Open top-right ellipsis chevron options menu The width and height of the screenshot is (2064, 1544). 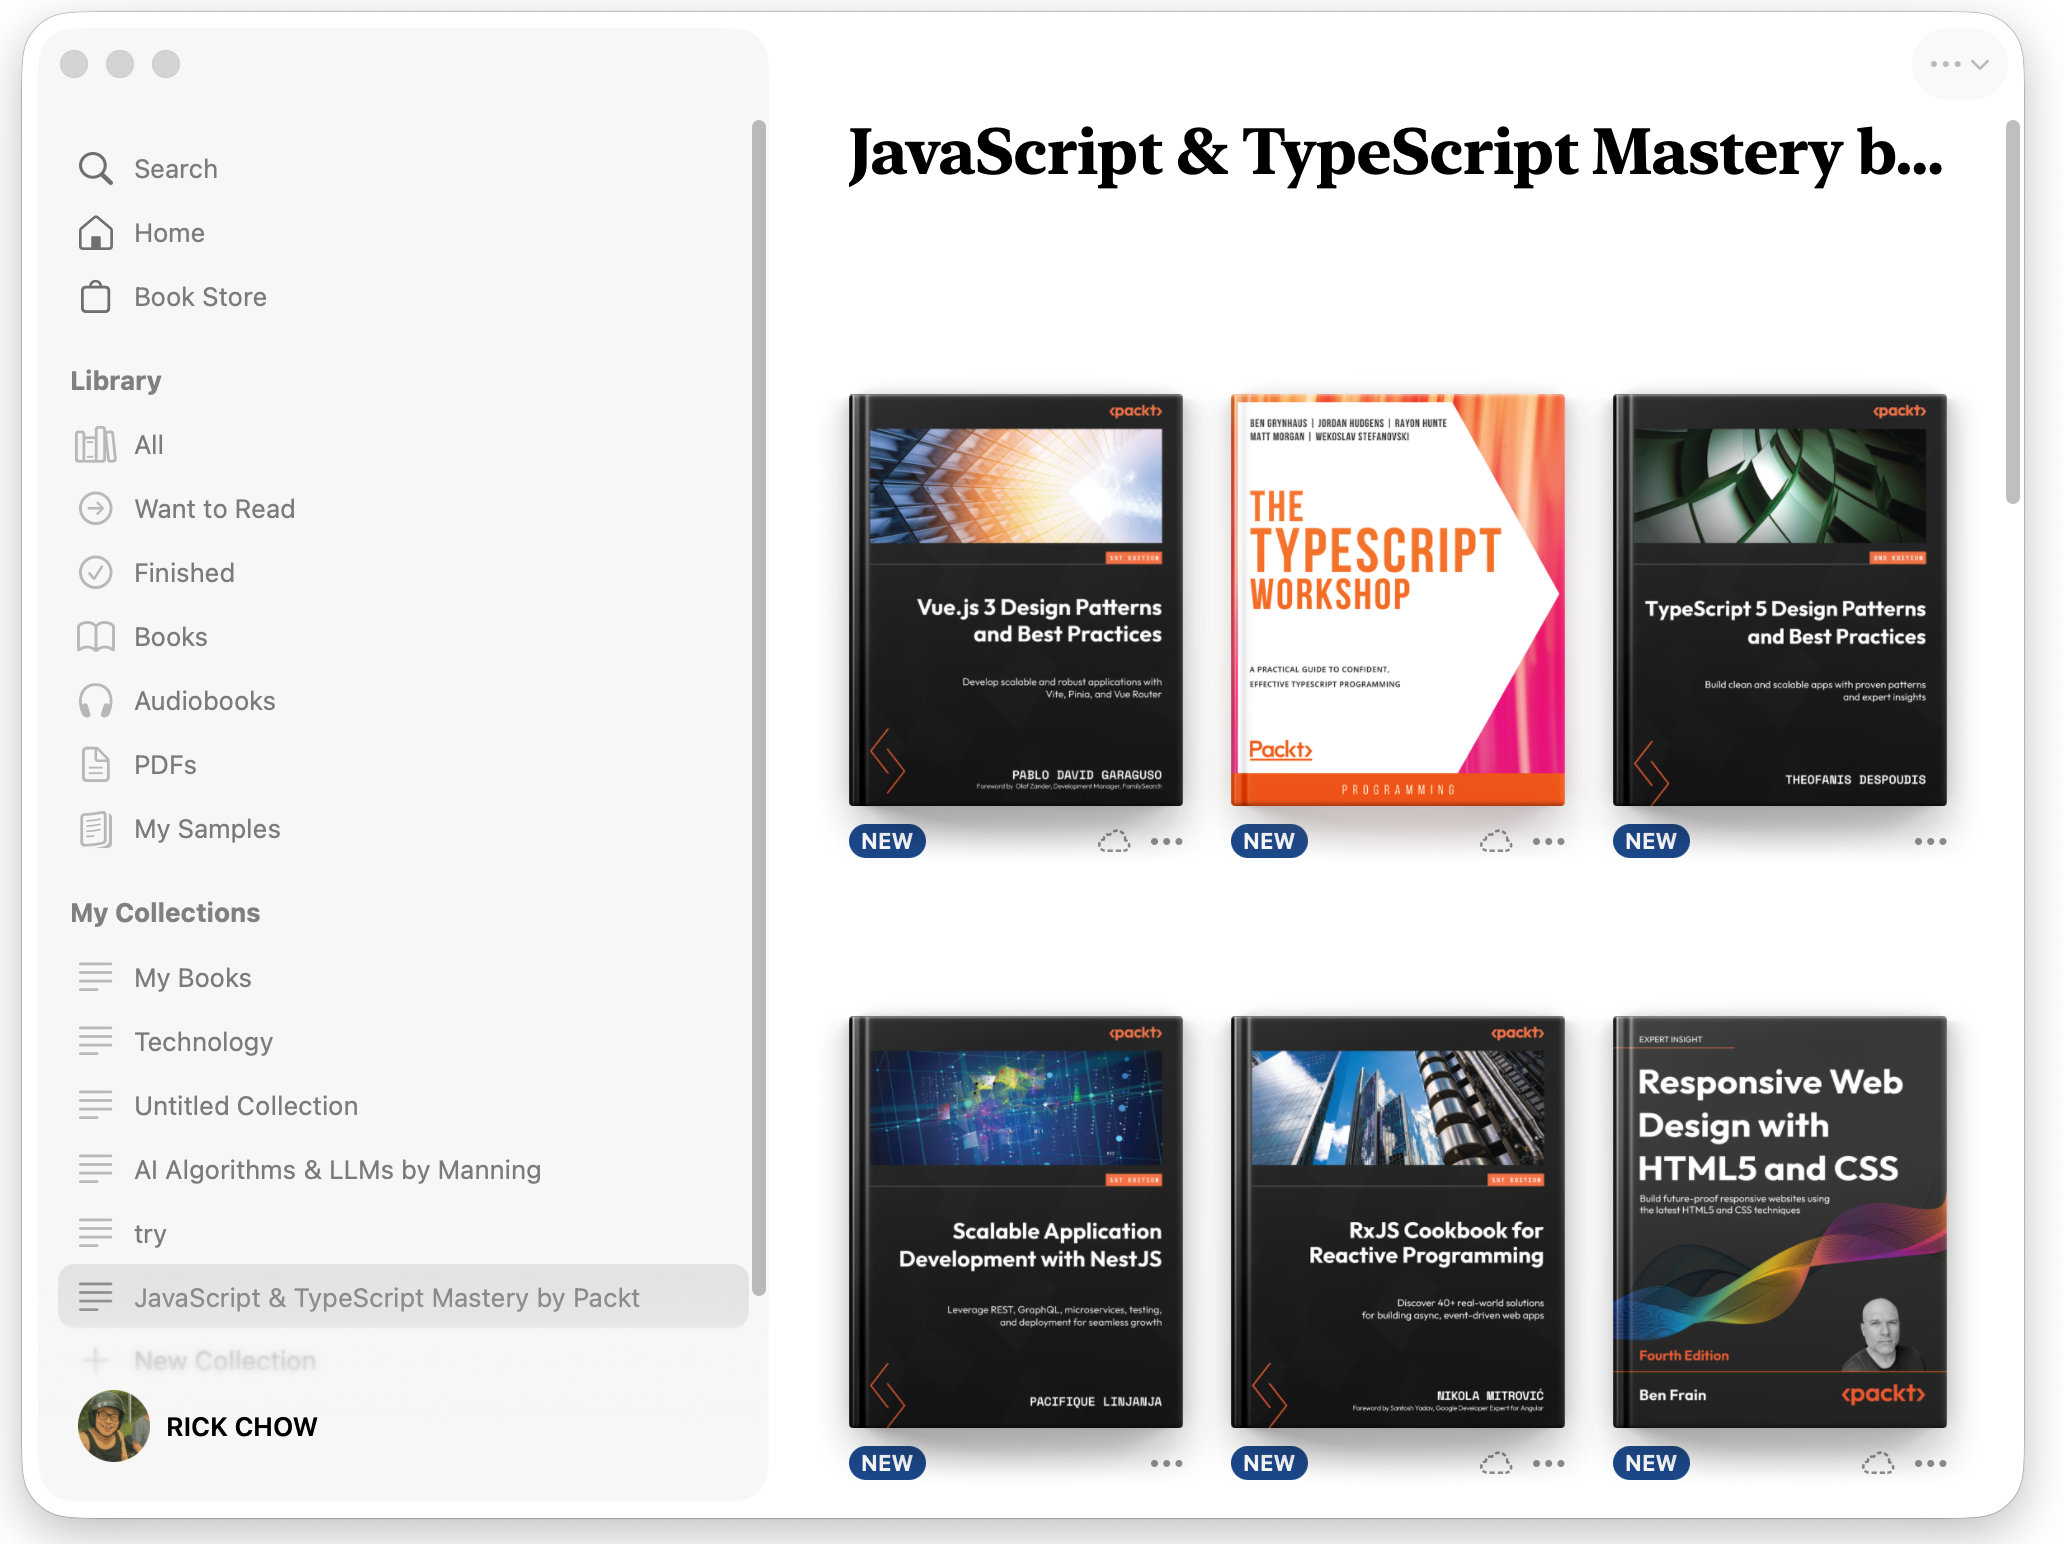point(1959,64)
